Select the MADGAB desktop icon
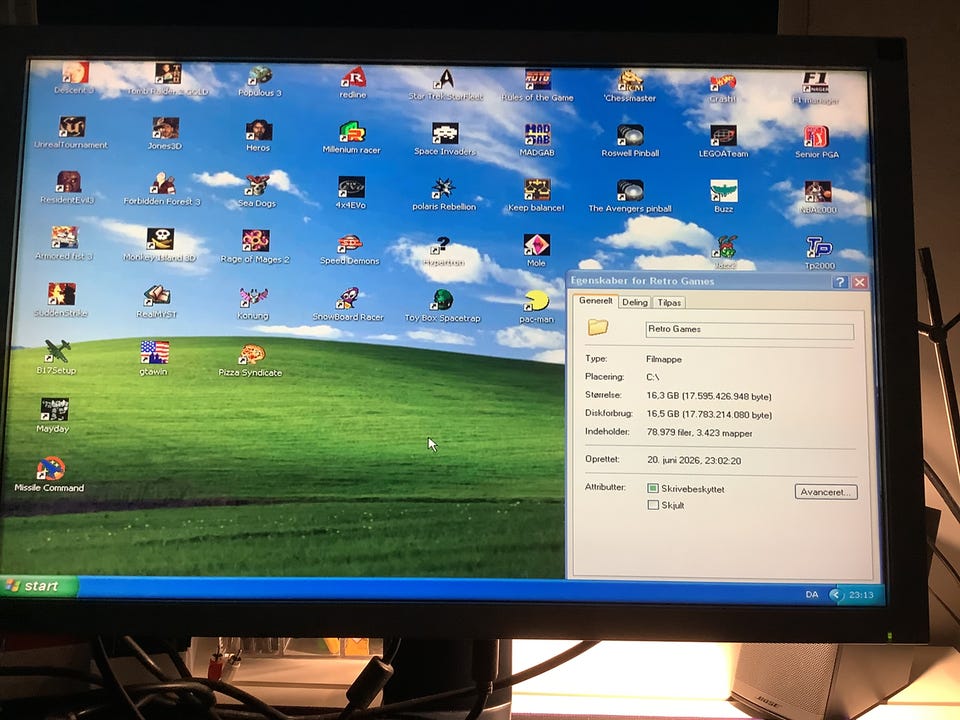This screenshot has height=720, width=960. [538, 135]
